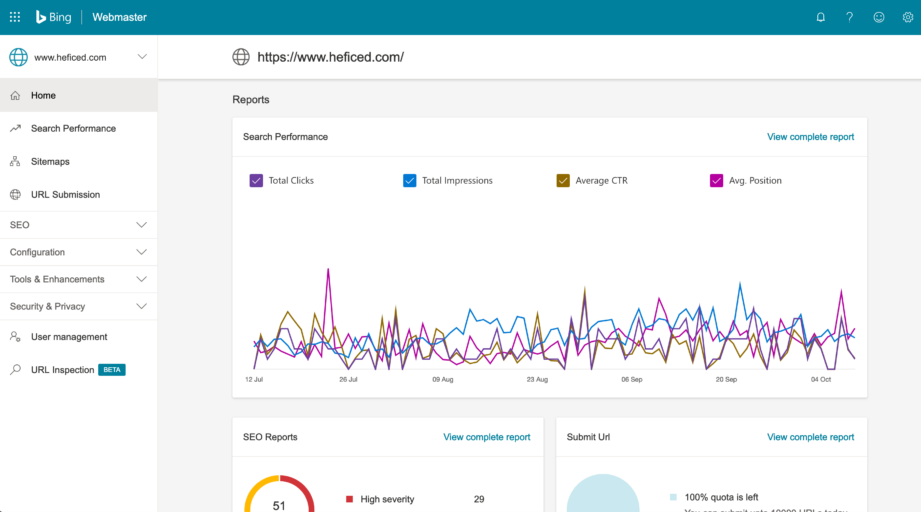Click the High severity red legend square
This screenshot has height=512, width=921.
349,499
